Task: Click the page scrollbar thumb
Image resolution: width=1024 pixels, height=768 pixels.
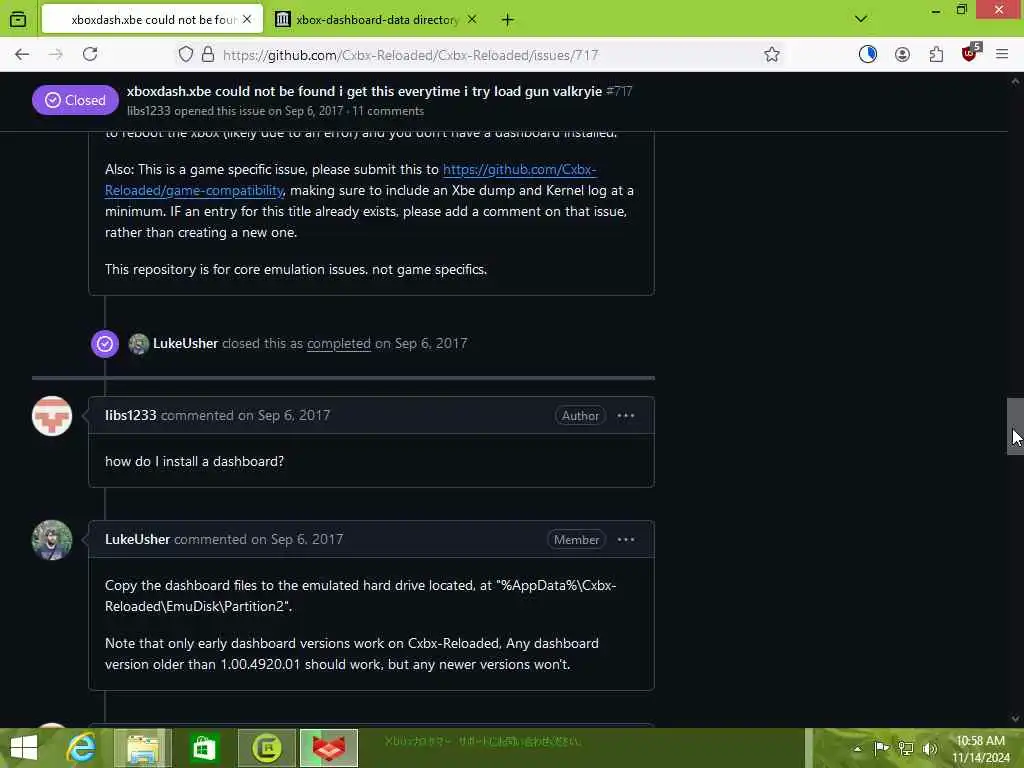Action: pos(1015,426)
